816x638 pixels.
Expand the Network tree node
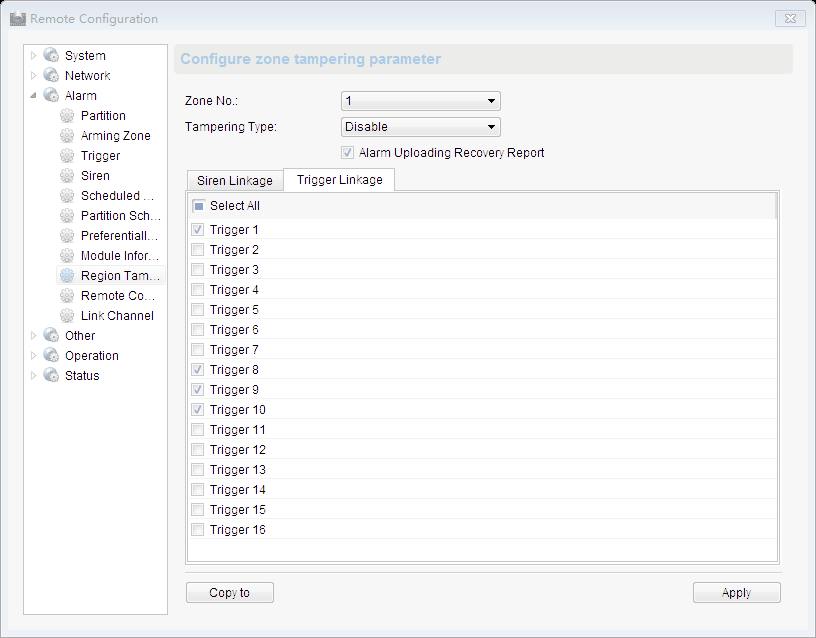[x=33, y=75]
